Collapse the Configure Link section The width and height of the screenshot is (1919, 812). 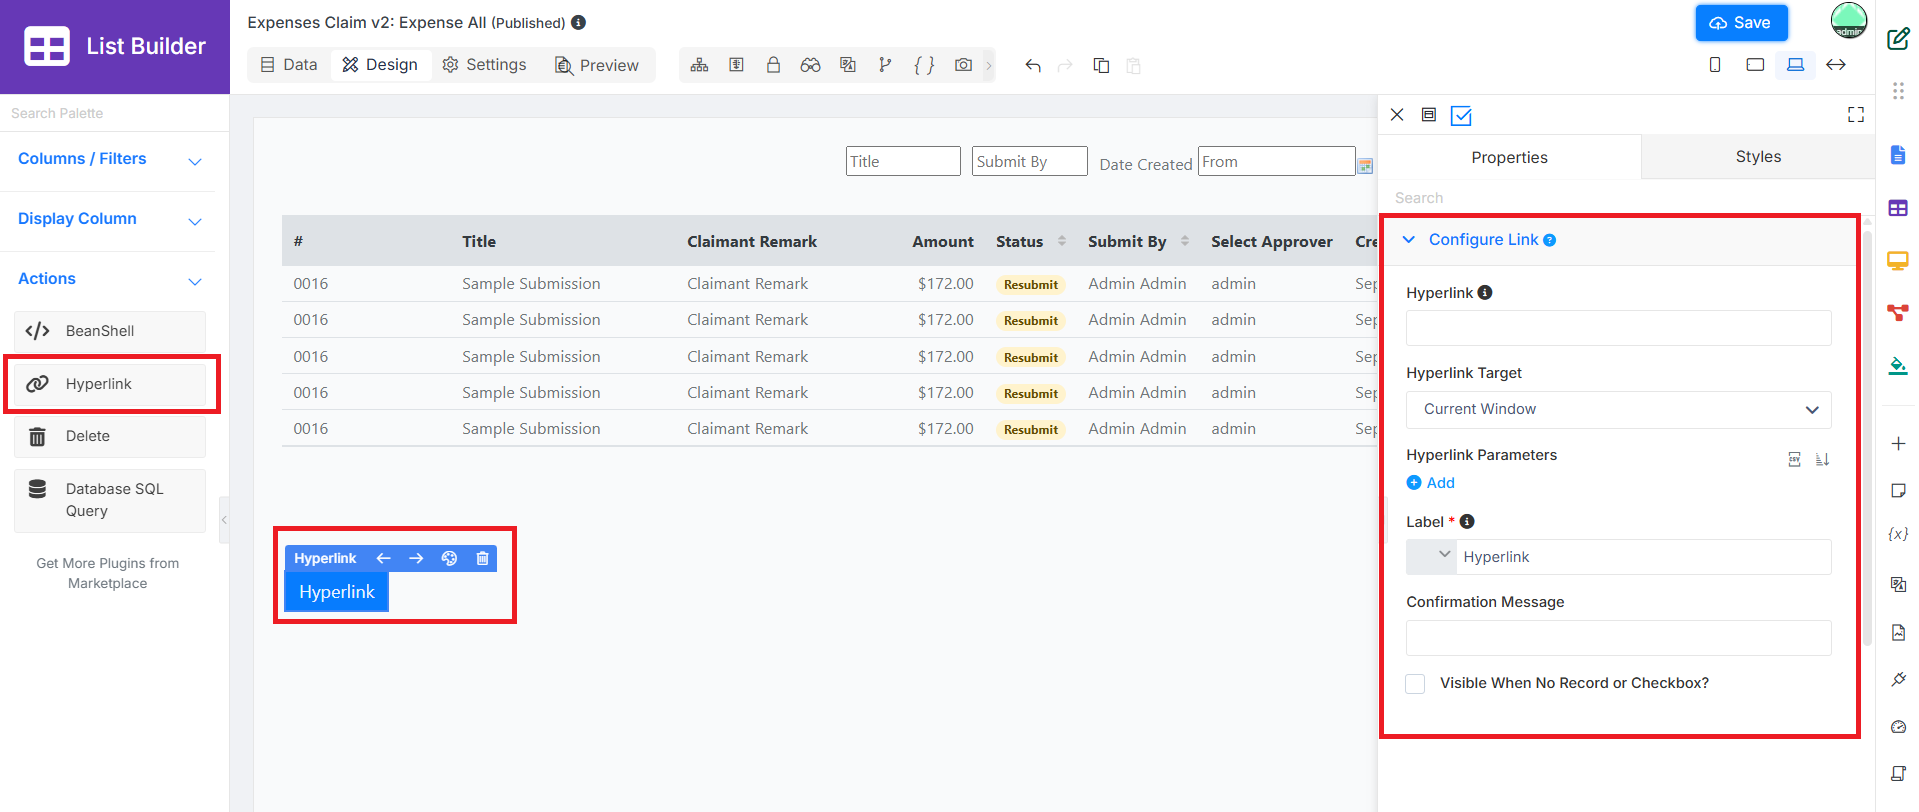pyautogui.click(x=1409, y=239)
